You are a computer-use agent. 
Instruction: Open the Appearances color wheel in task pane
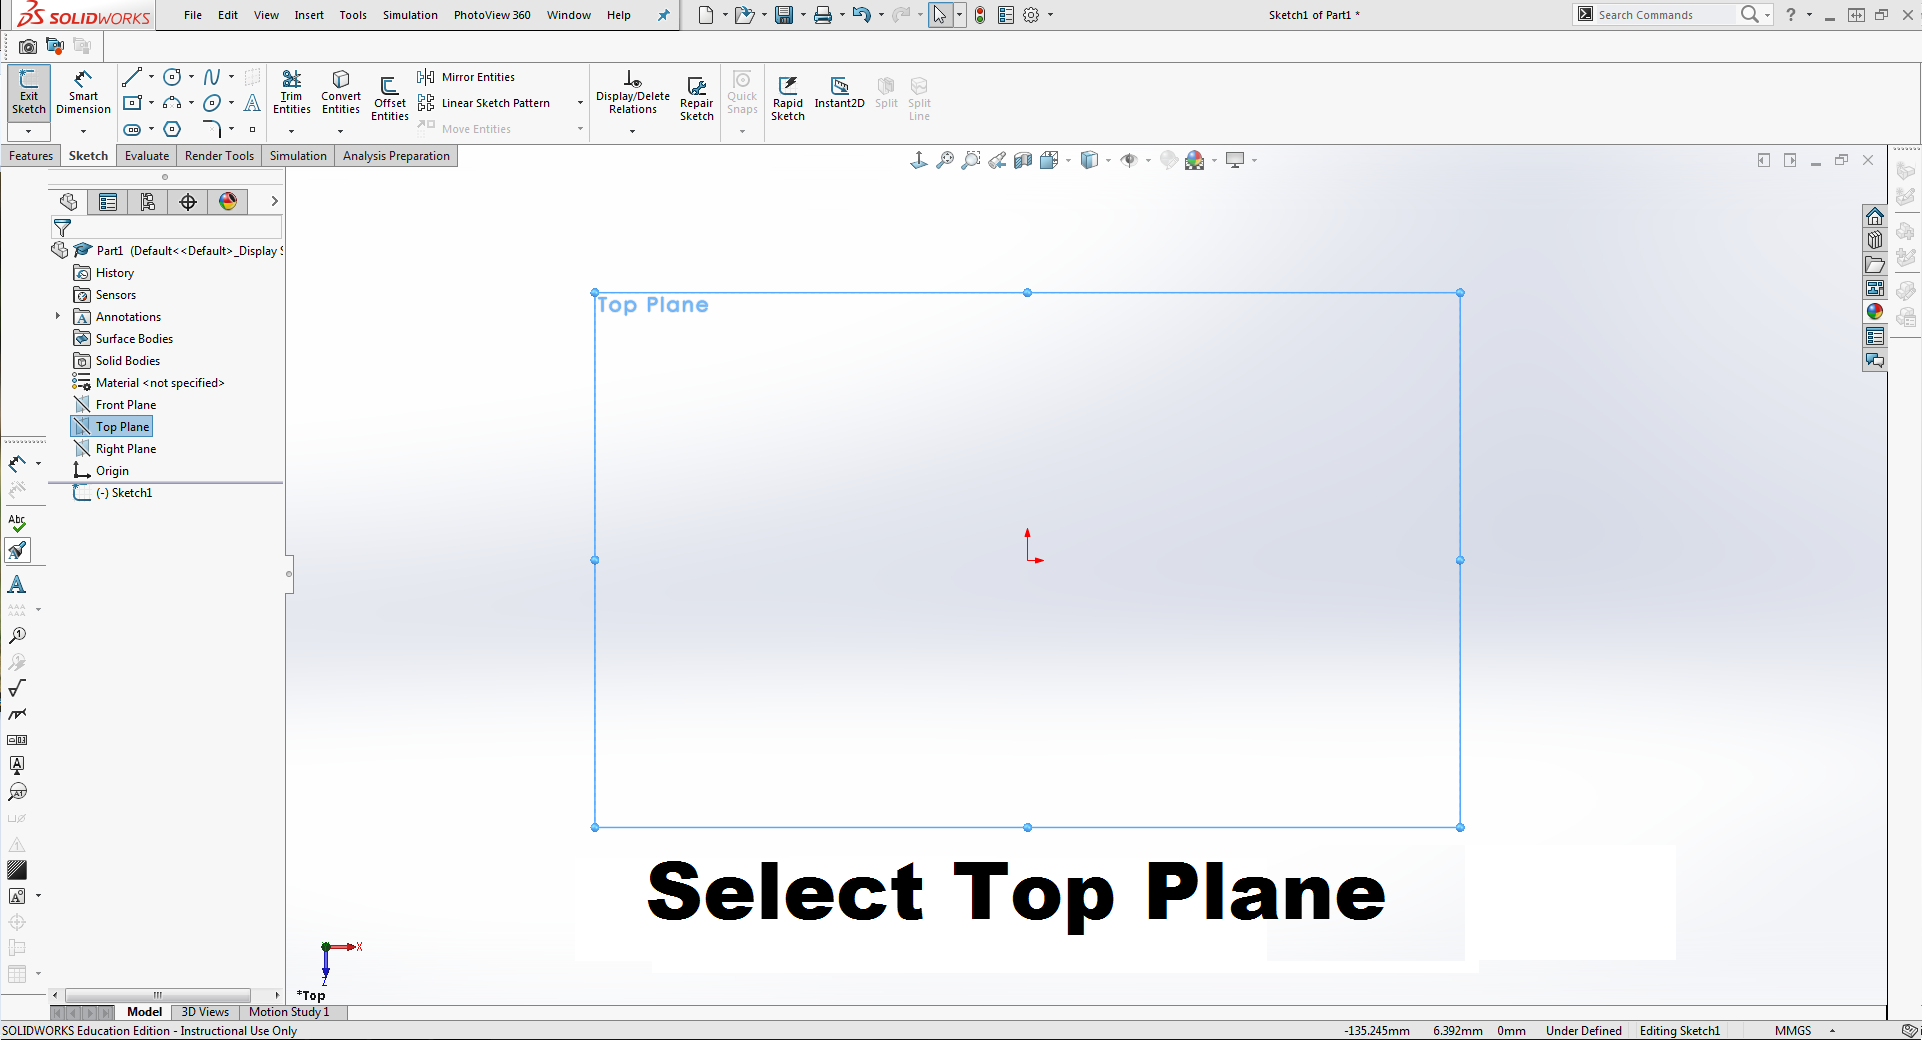point(1875,312)
